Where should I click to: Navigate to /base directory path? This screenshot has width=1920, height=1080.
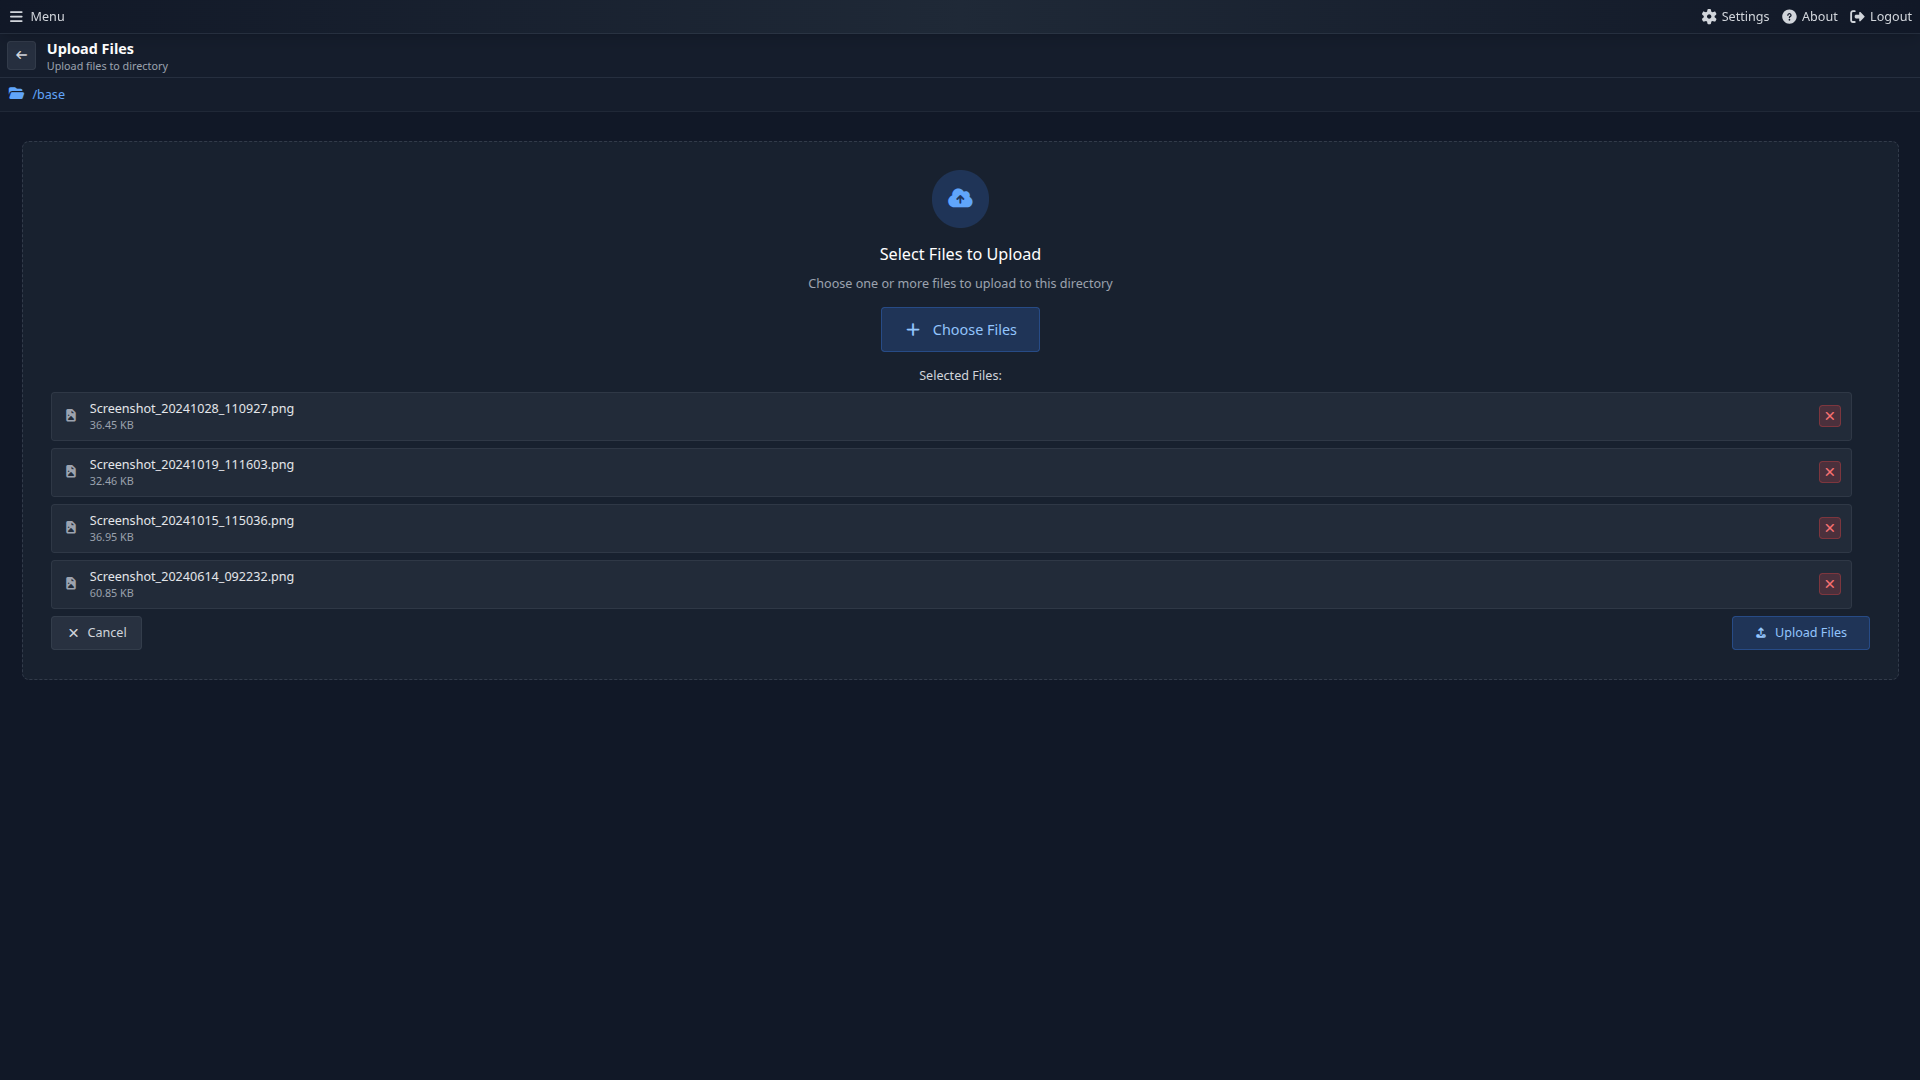coord(49,95)
